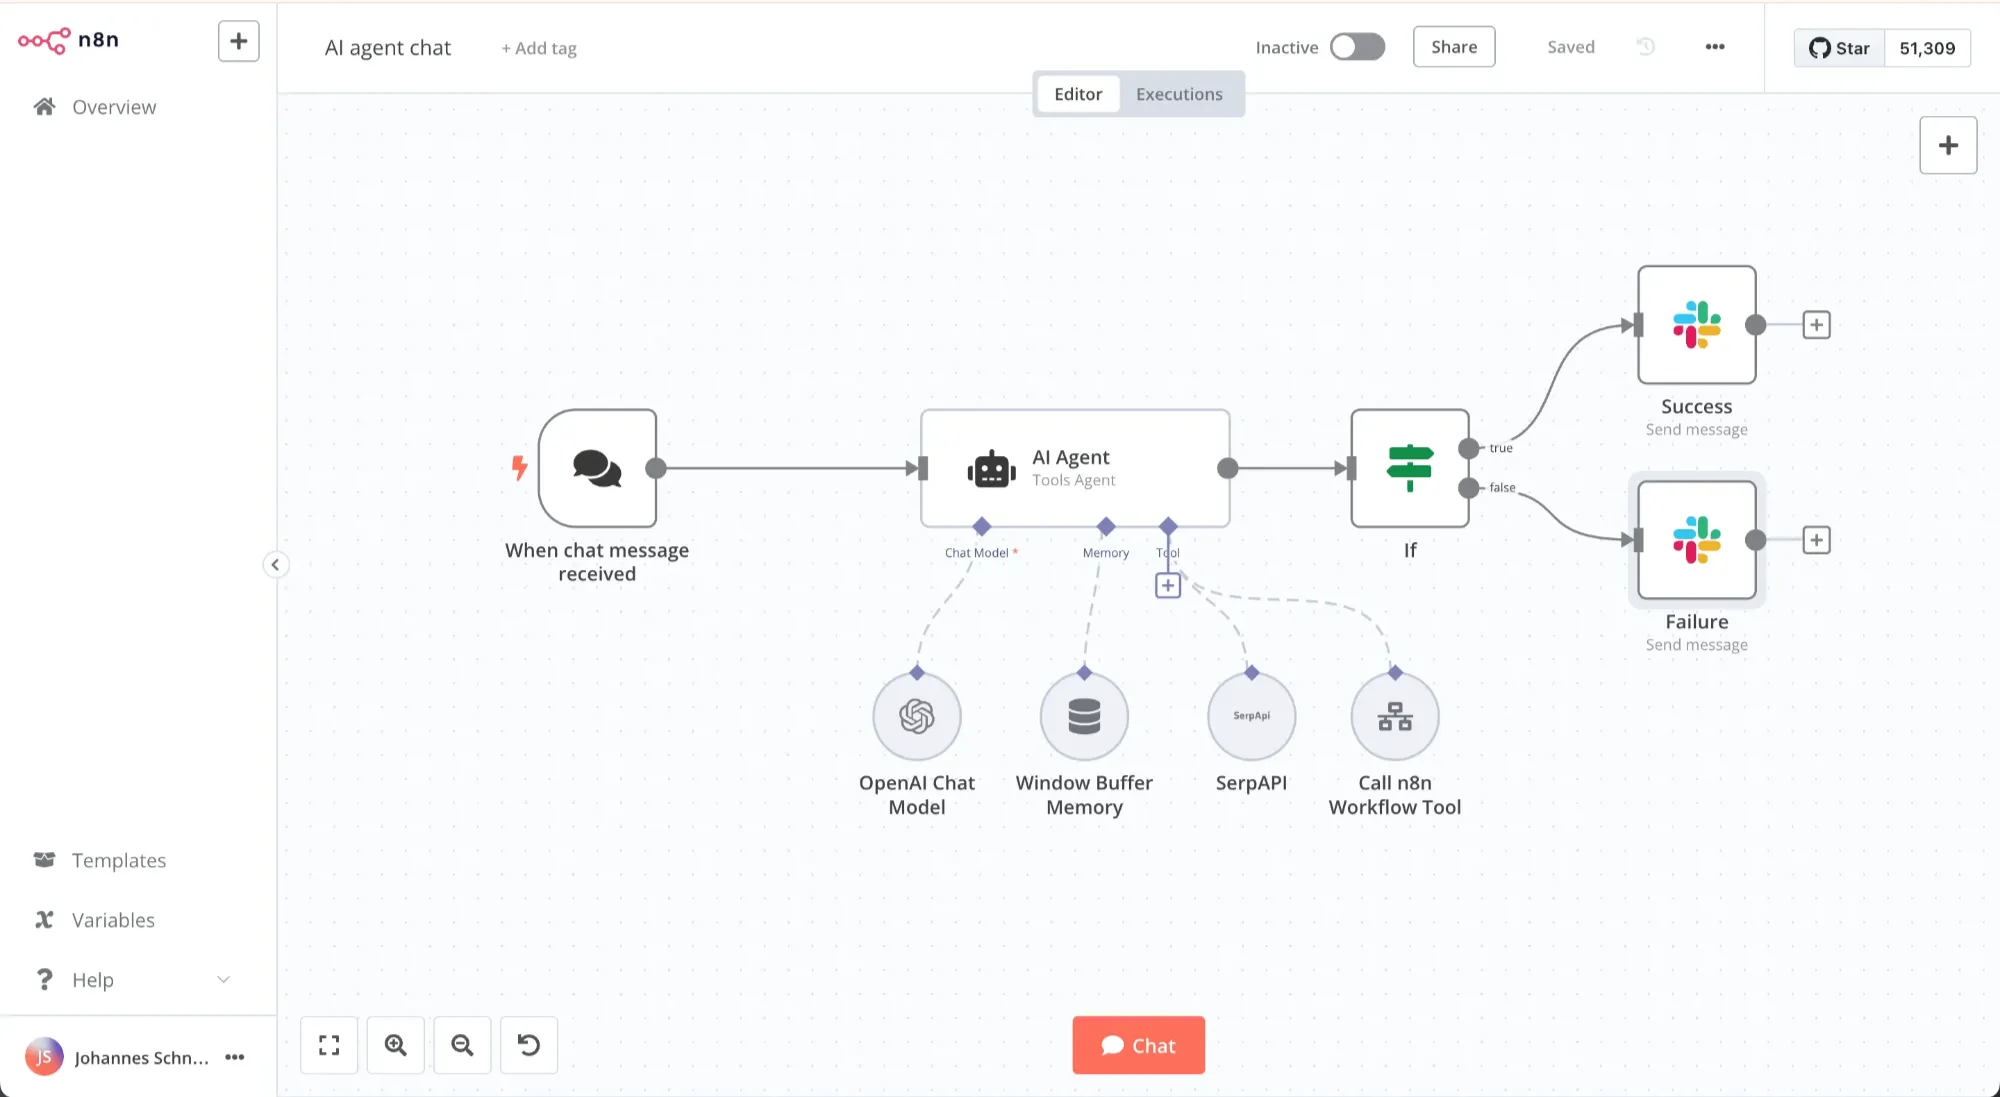The height and width of the screenshot is (1097, 2000).
Task: Open the workflow options three-dot menu
Action: tap(1715, 47)
